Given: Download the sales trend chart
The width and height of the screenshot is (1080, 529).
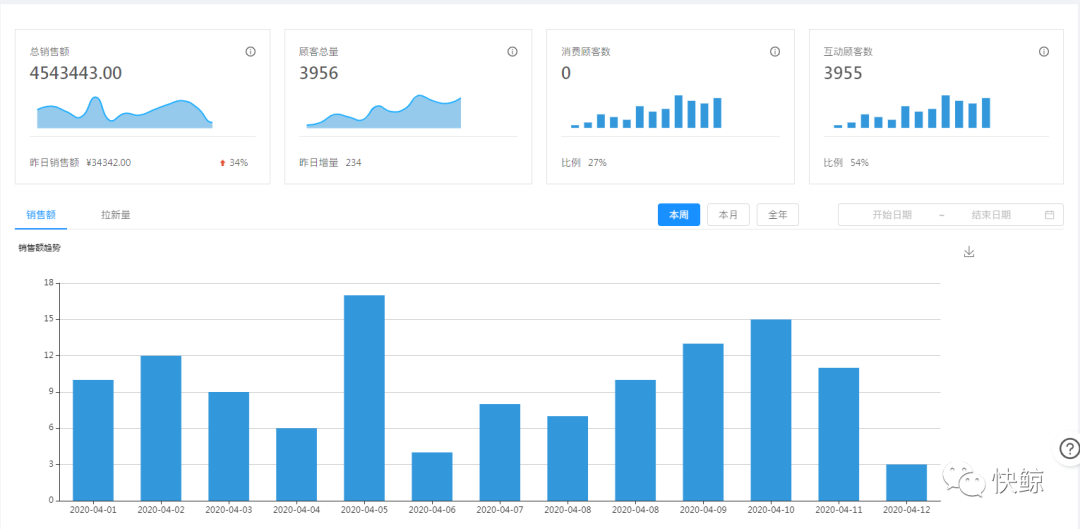Looking at the screenshot, I should click(968, 252).
